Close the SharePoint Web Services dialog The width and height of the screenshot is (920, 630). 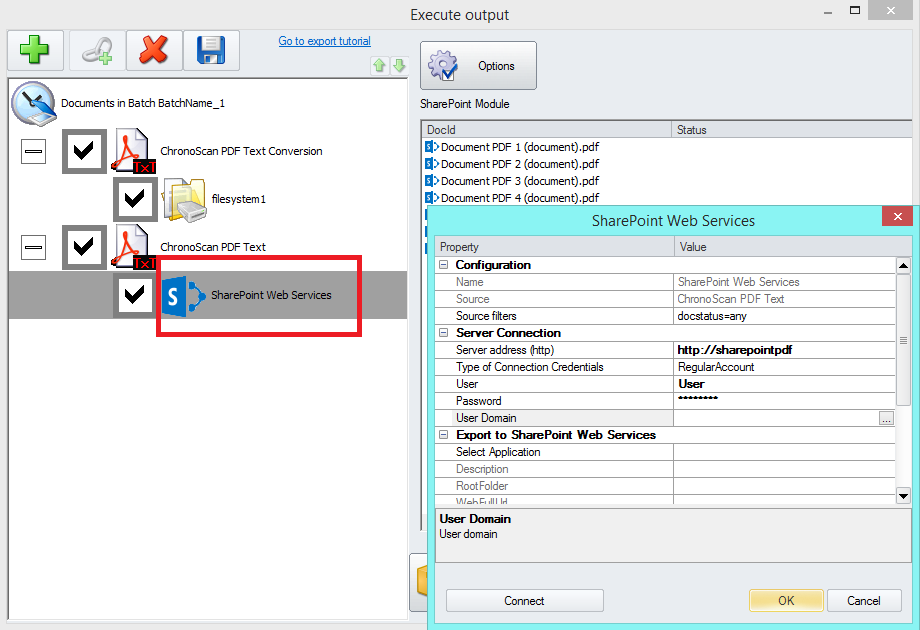point(897,216)
